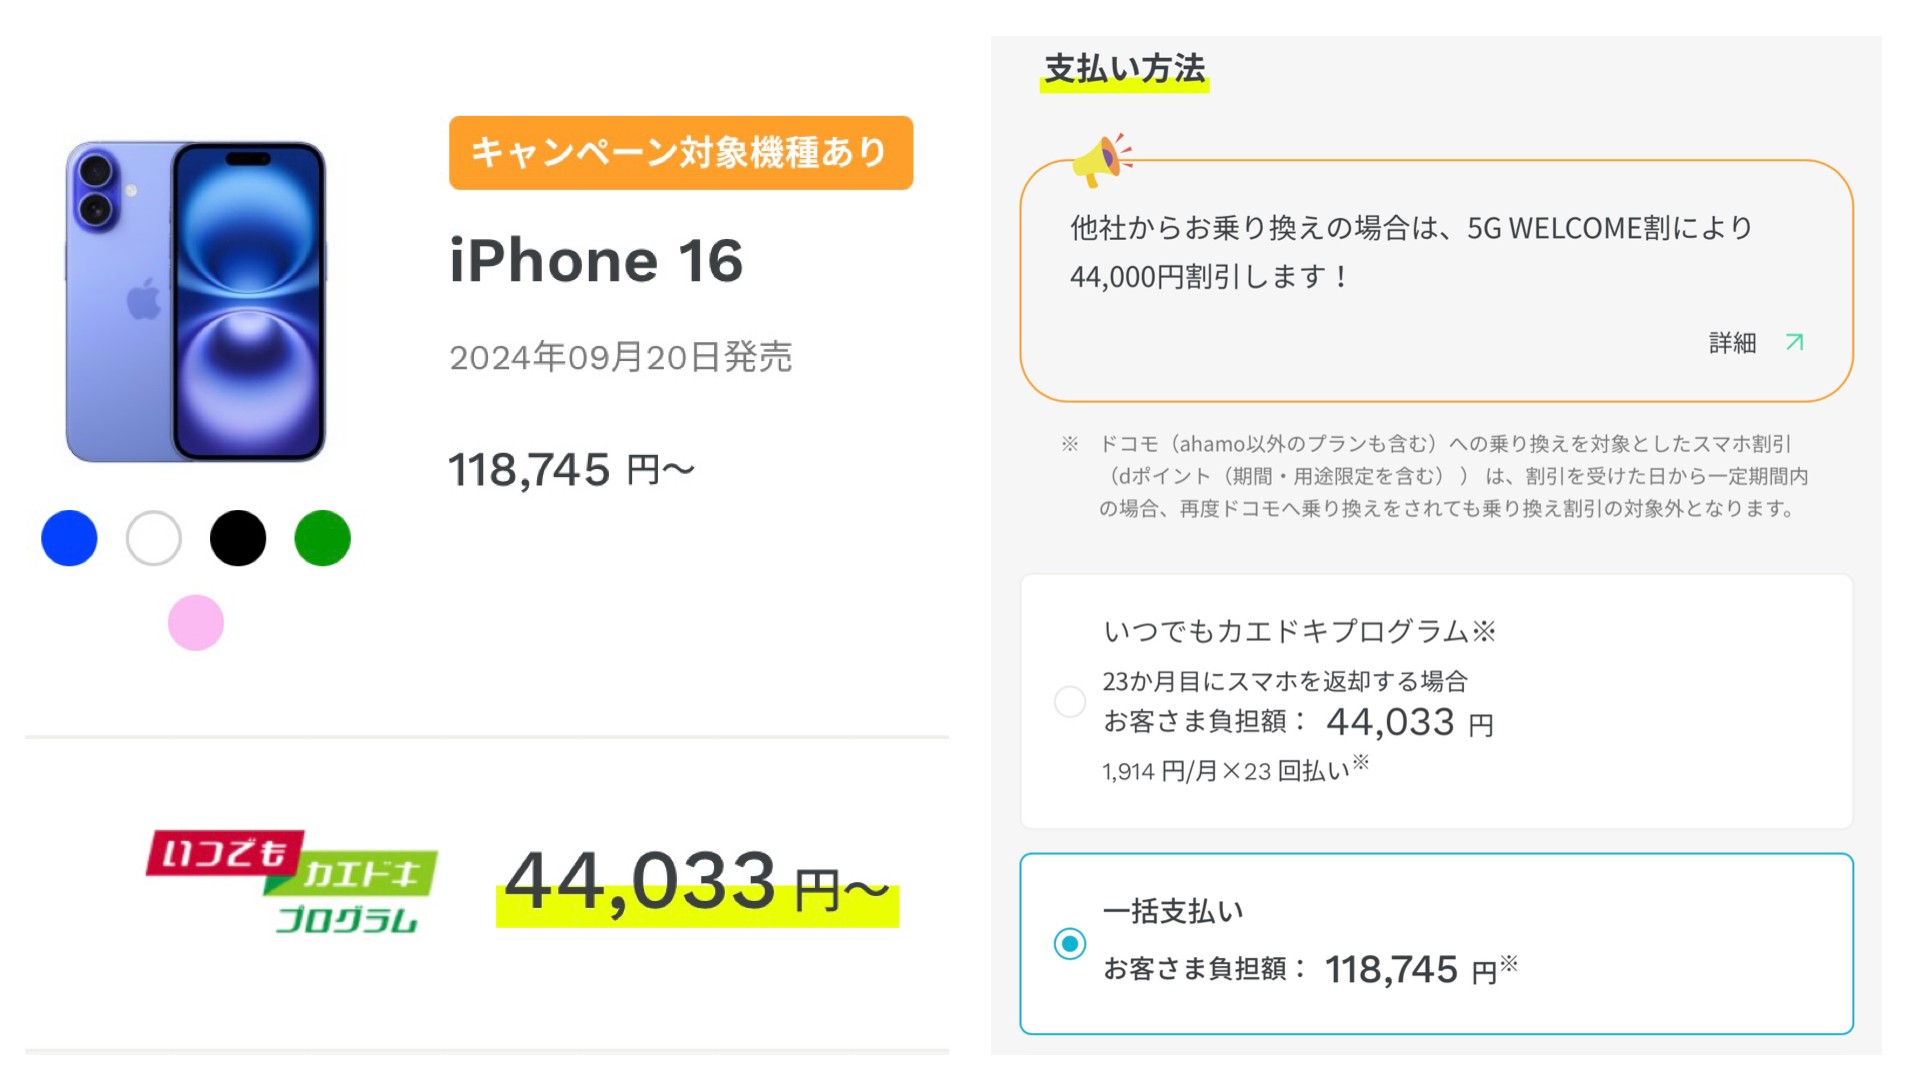Screen dimensions: 1920x1080
Task: Choose the white color option
Action: (154, 538)
